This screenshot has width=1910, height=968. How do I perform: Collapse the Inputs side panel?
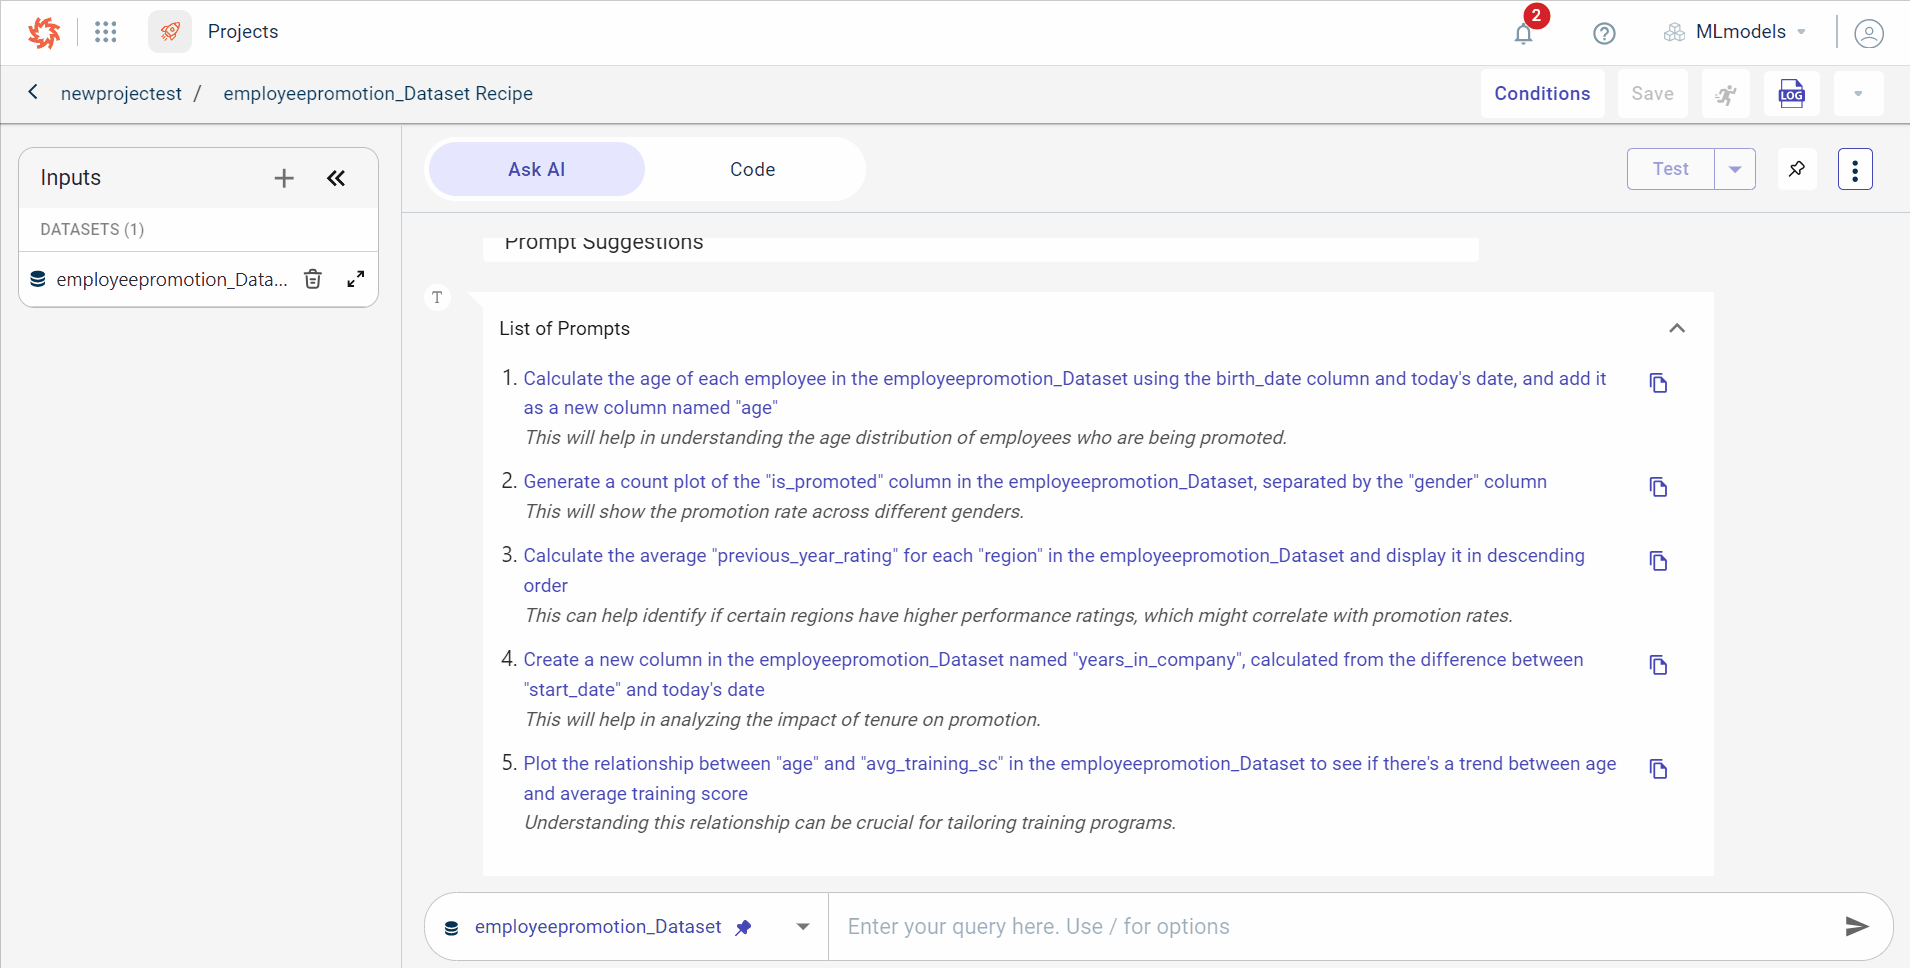(x=336, y=178)
